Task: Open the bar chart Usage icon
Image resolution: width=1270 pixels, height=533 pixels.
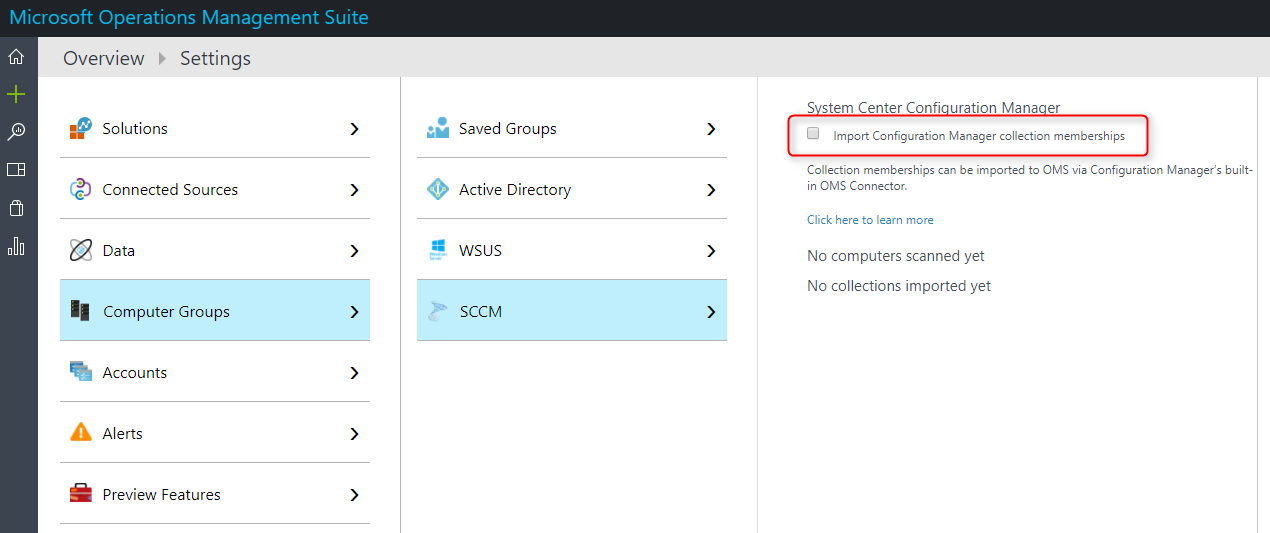Action: 16,246
